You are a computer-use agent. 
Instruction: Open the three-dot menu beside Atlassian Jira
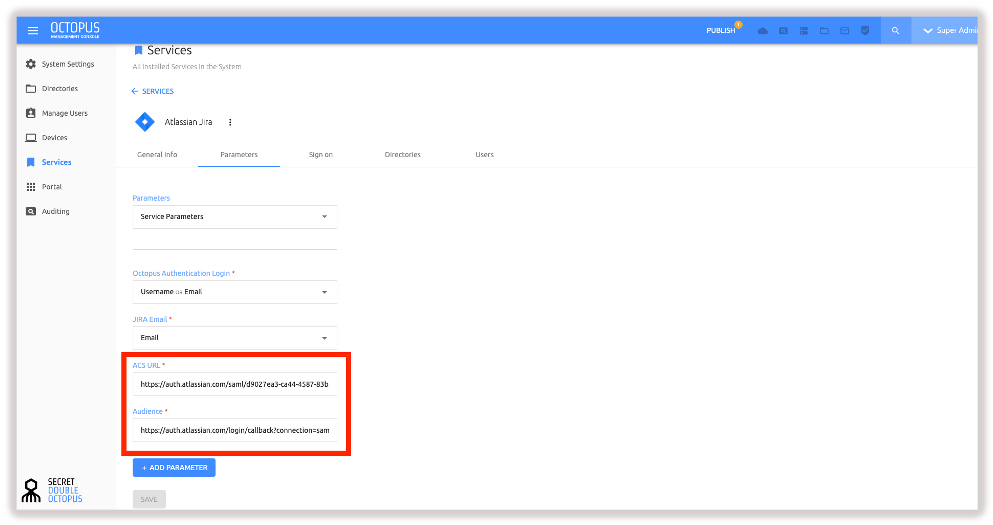[230, 122]
